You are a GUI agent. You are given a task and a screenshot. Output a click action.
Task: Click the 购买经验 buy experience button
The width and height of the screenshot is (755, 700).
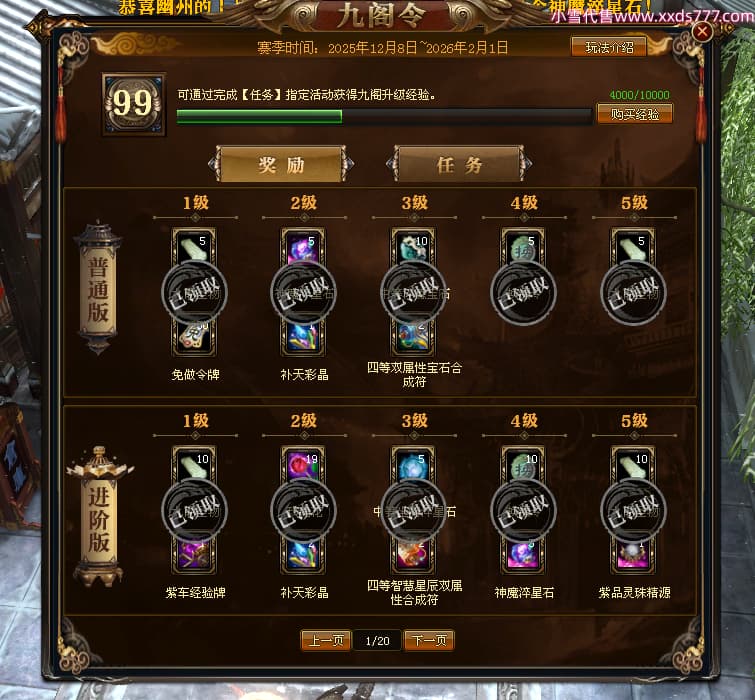point(635,114)
